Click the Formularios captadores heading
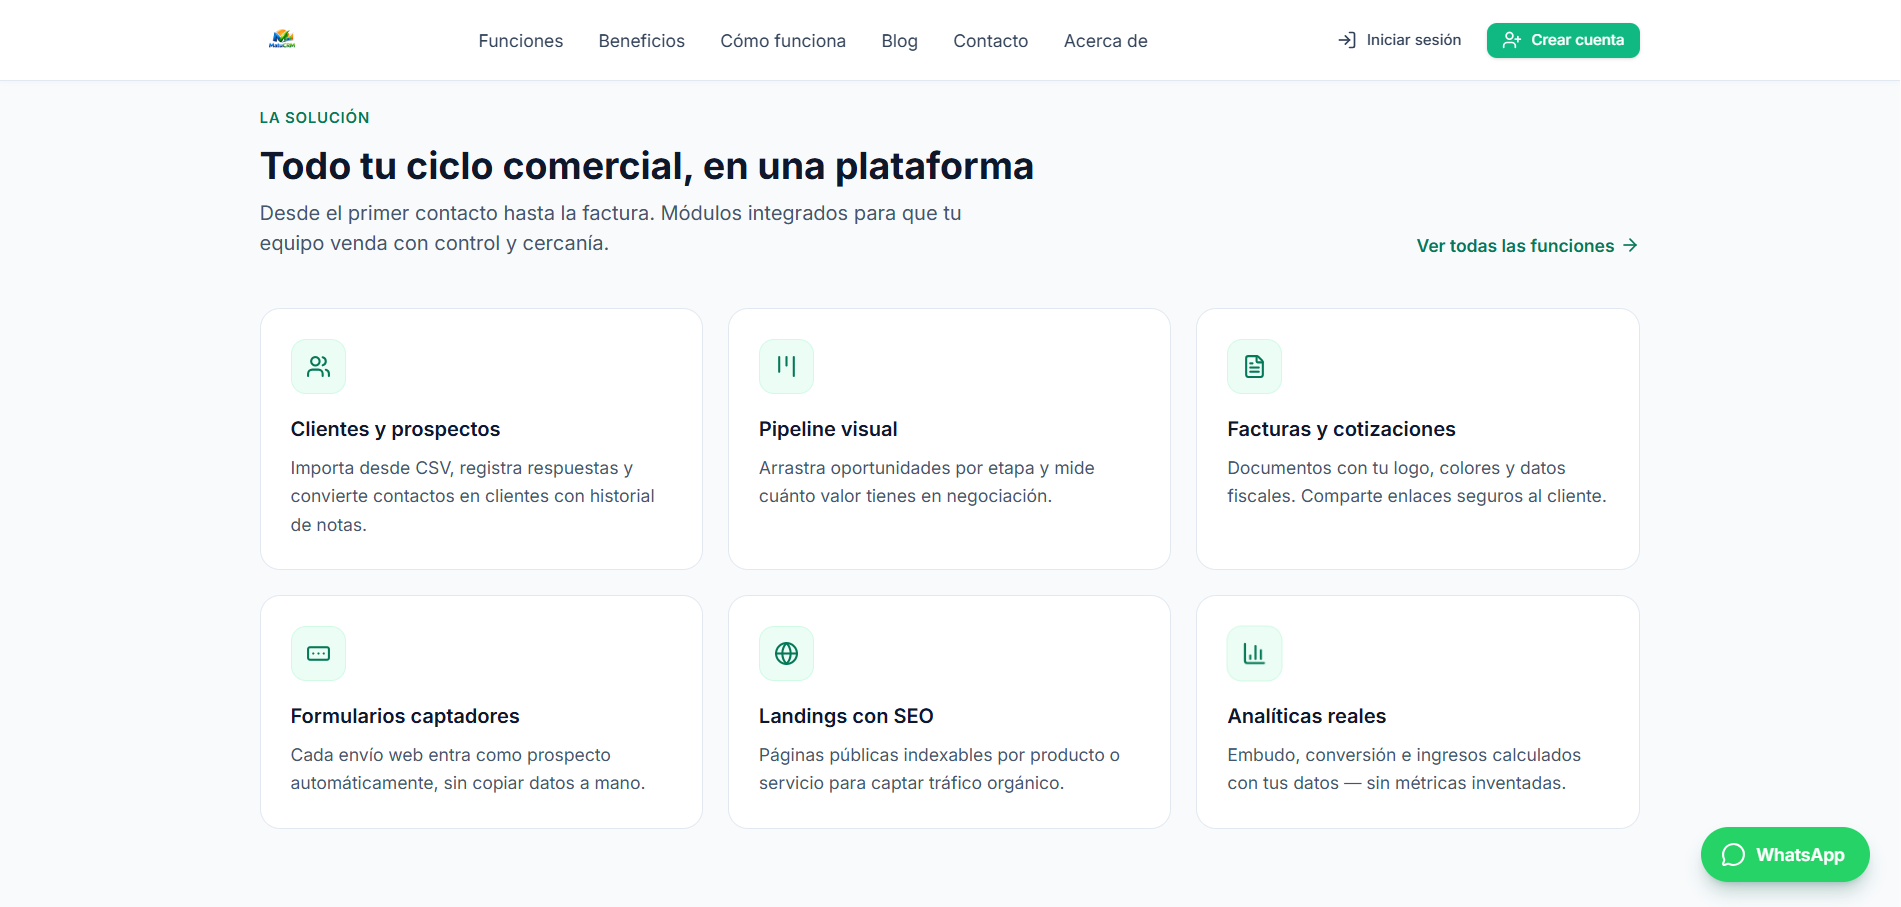The height and width of the screenshot is (907, 1901). point(405,716)
